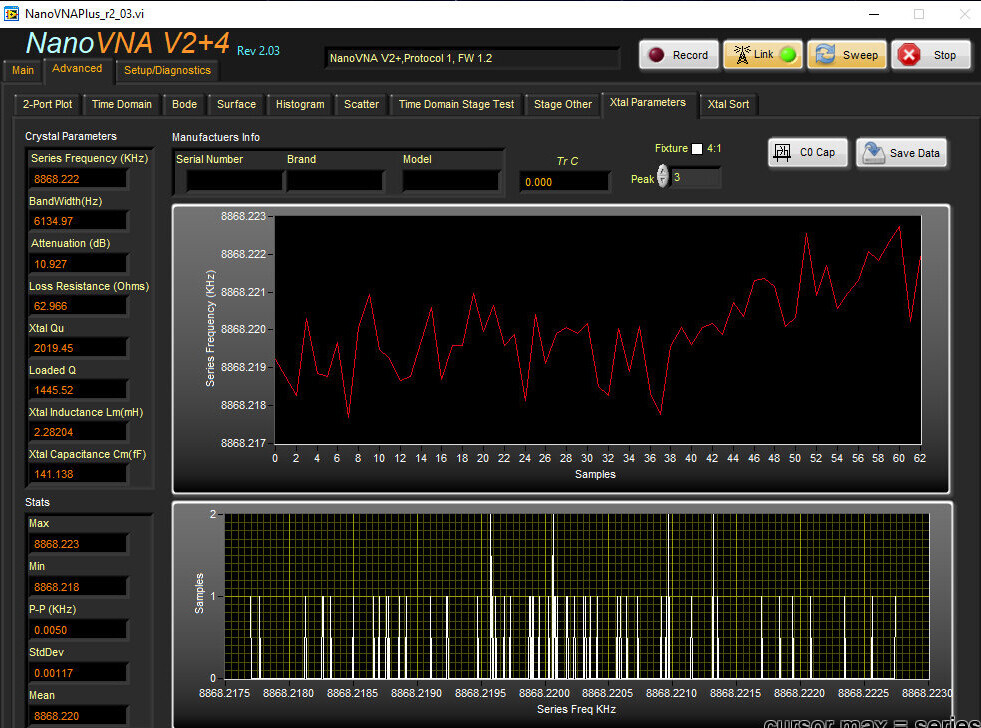Click the capacitor icon on C0 Cap
981x728 pixels.
click(x=782, y=152)
